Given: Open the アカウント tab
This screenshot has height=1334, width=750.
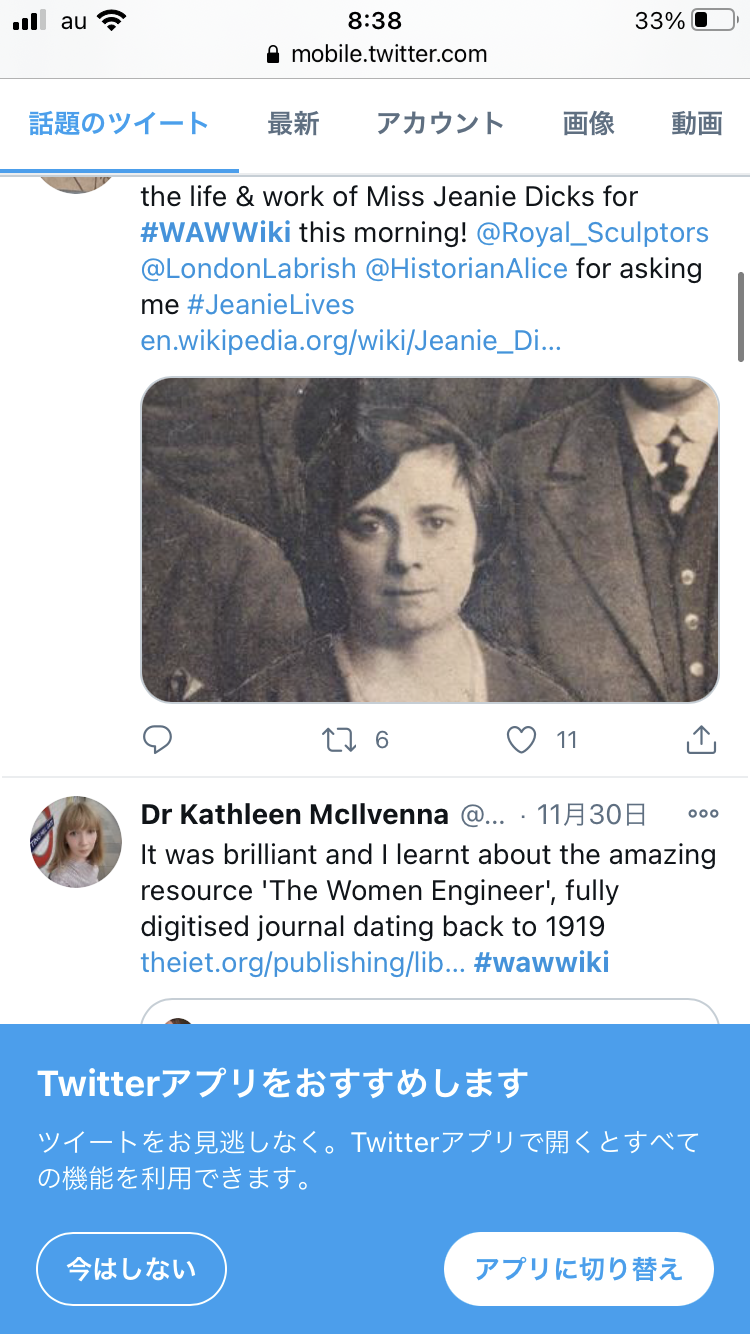Looking at the screenshot, I should pyautogui.click(x=440, y=124).
